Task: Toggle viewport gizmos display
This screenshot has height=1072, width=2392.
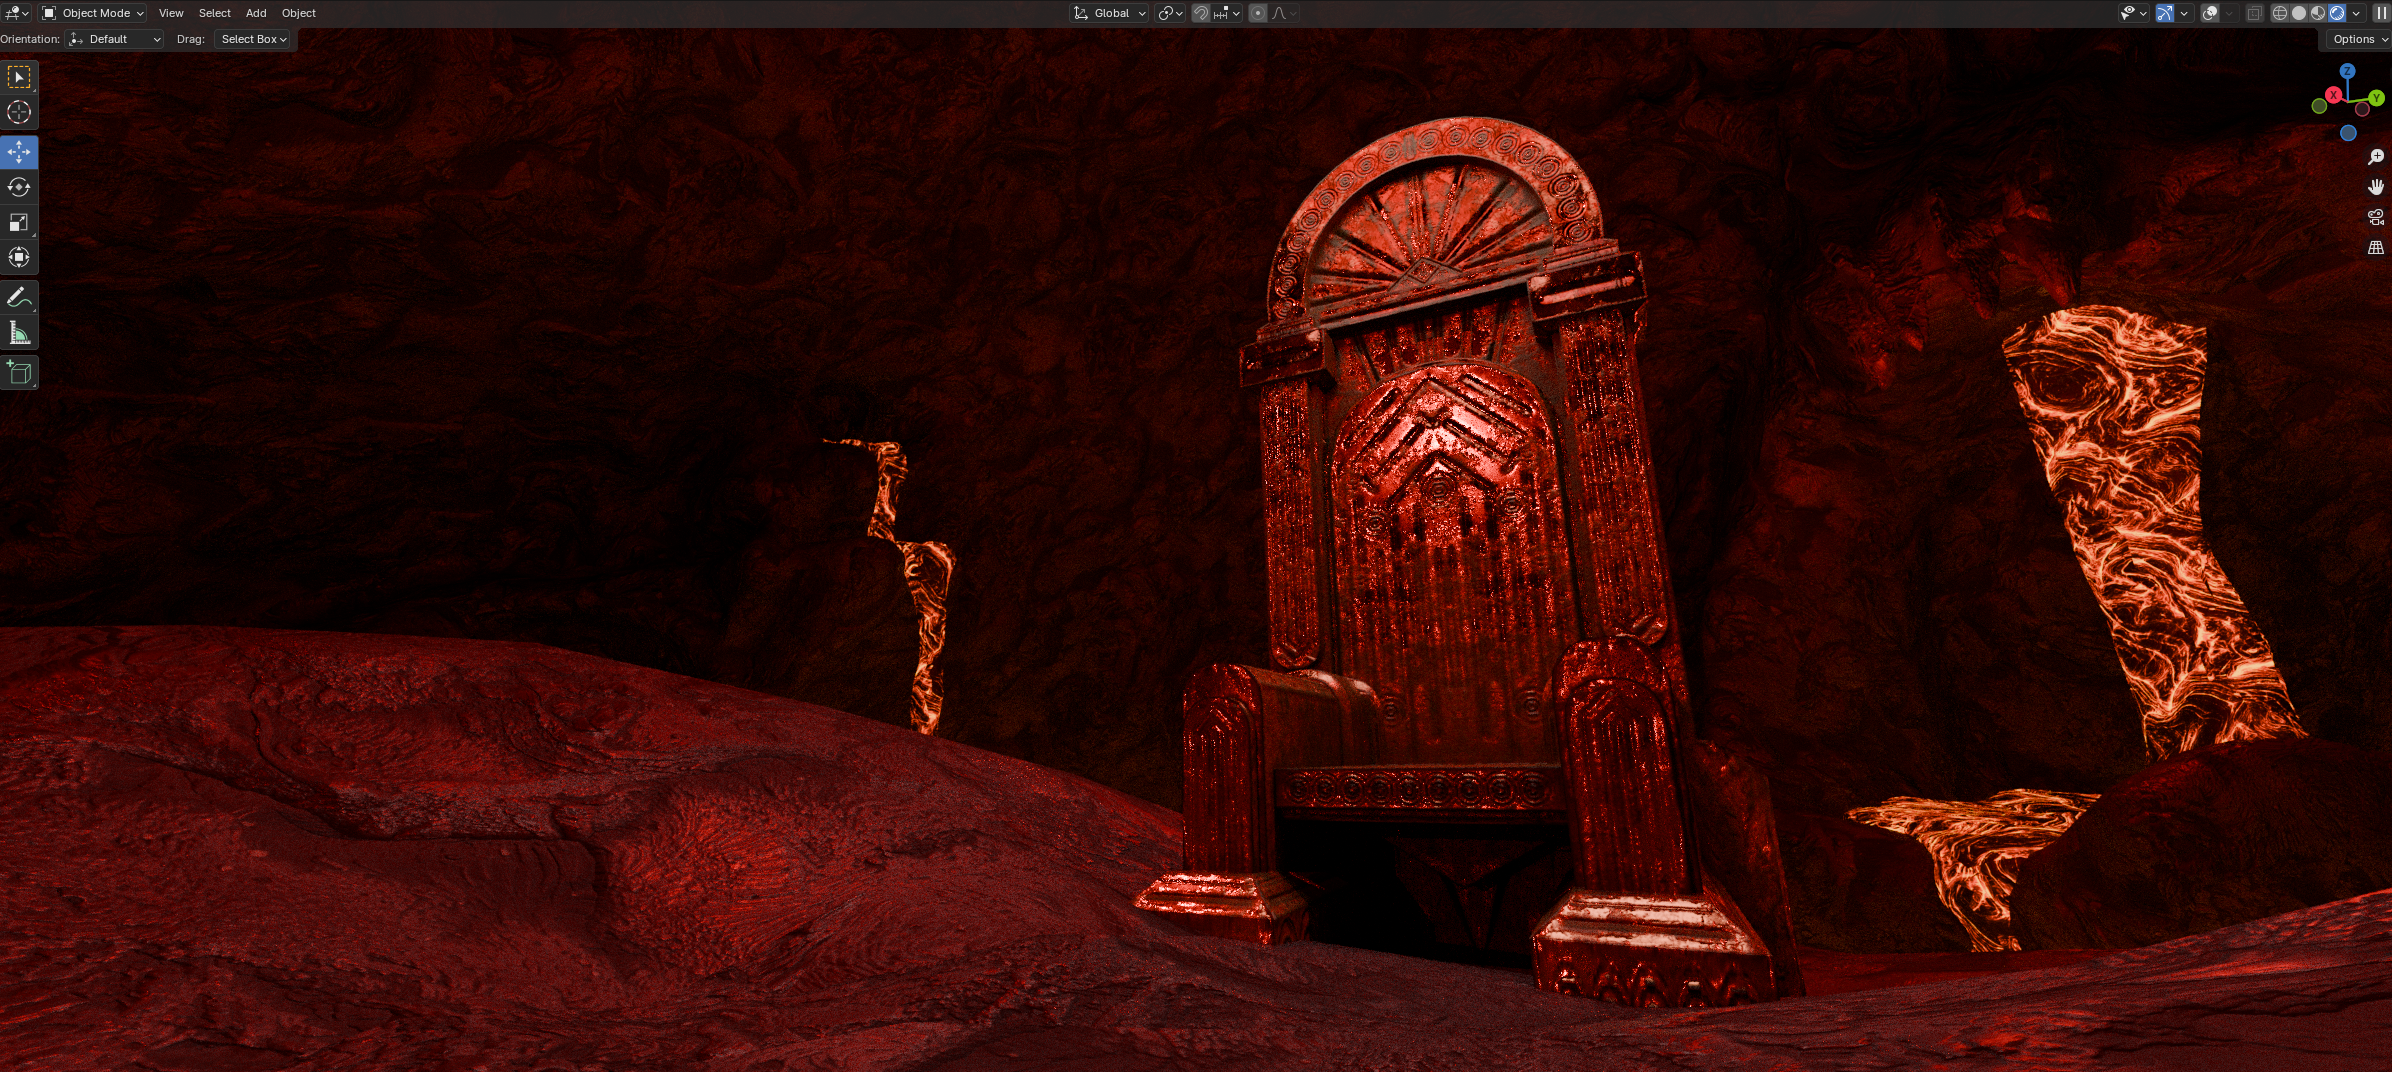Action: [x=2164, y=13]
